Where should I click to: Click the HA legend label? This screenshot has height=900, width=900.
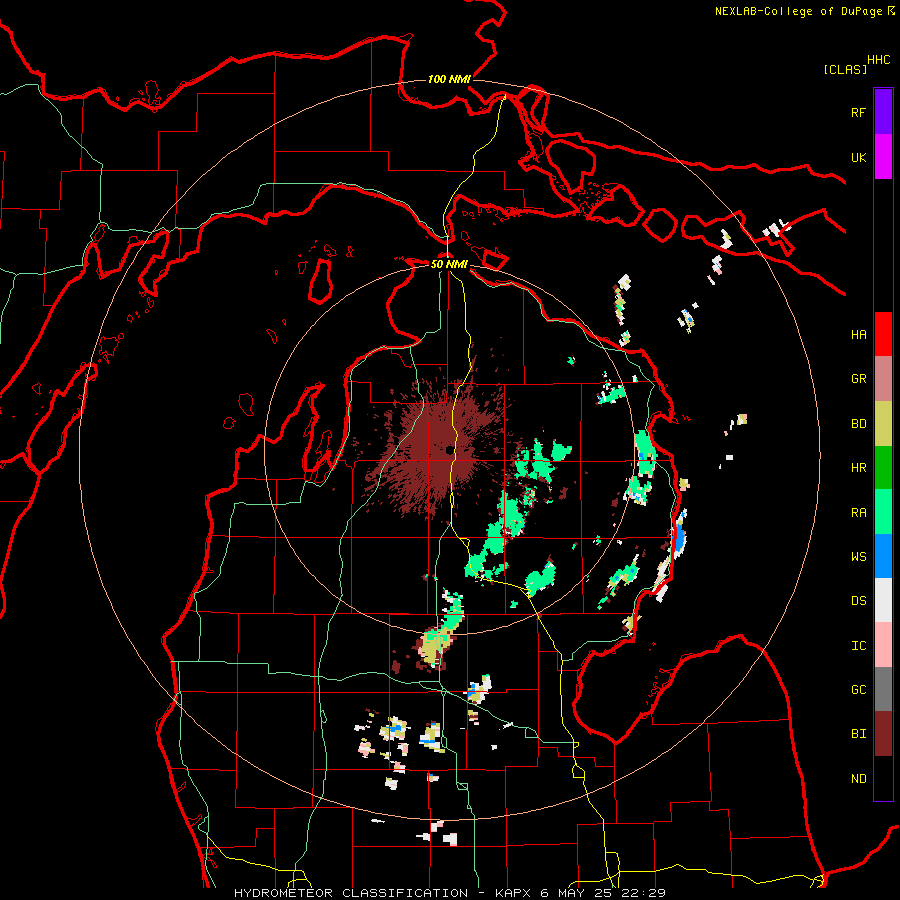[x=858, y=334]
